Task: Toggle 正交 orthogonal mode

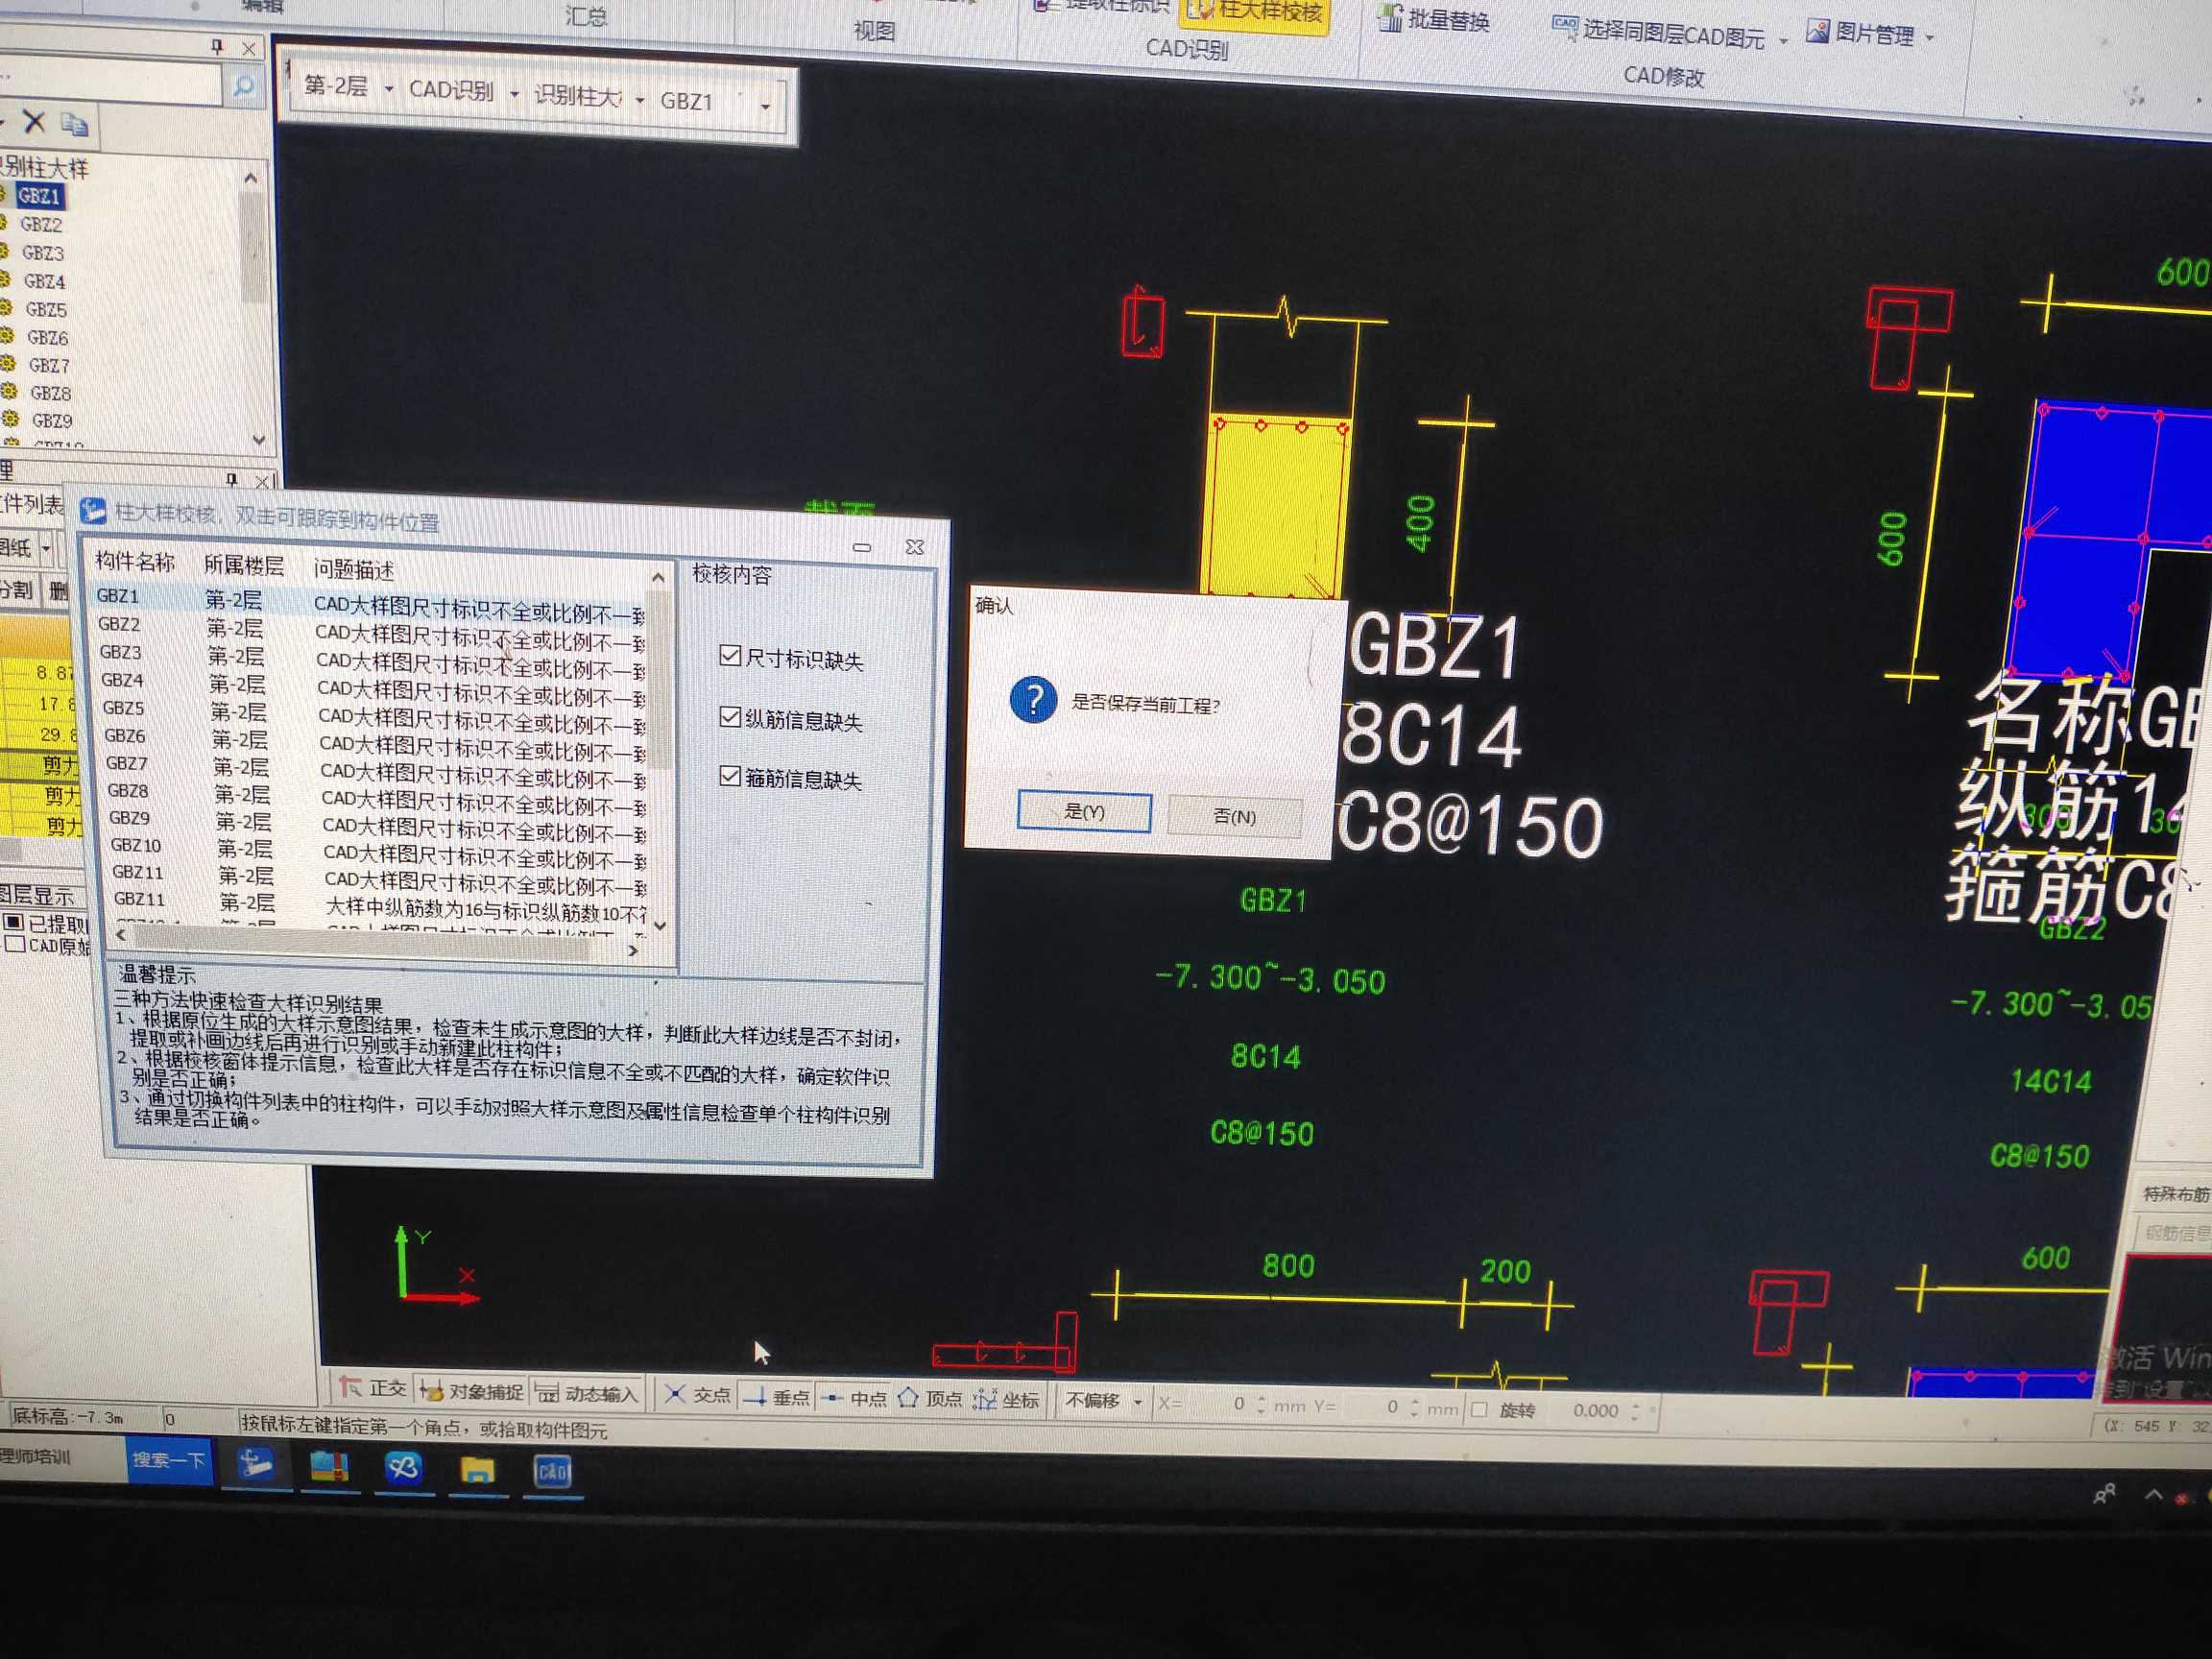Action: (x=372, y=1388)
